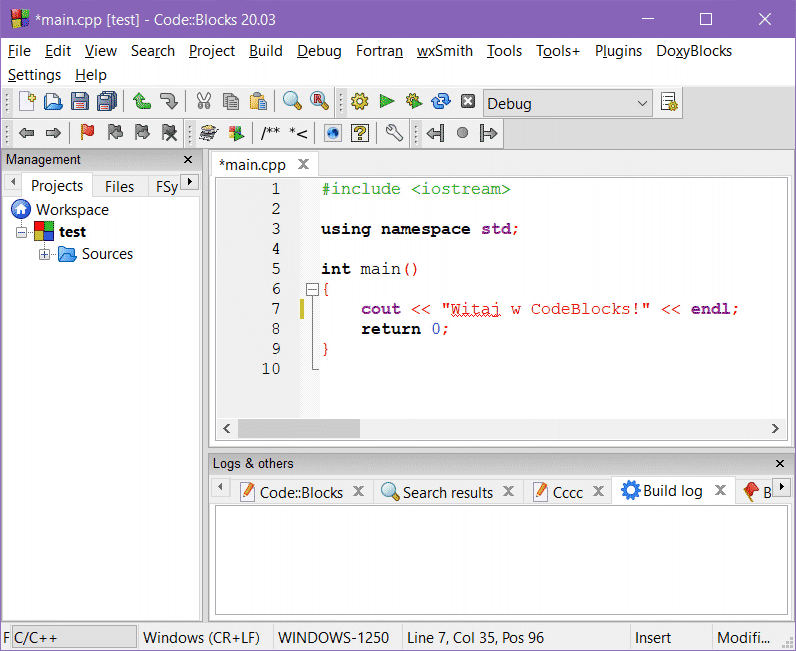Close the main.cpp editor tab

[304, 164]
